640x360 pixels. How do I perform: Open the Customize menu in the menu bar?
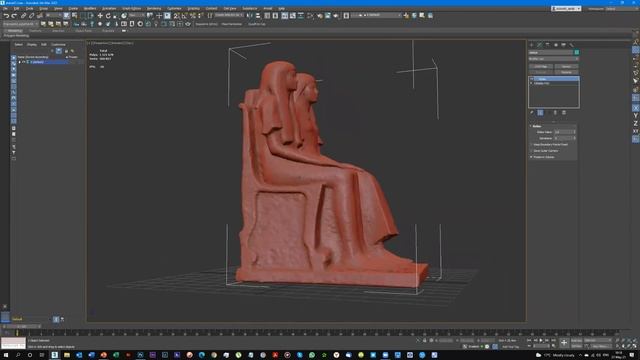(x=174, y=9)
